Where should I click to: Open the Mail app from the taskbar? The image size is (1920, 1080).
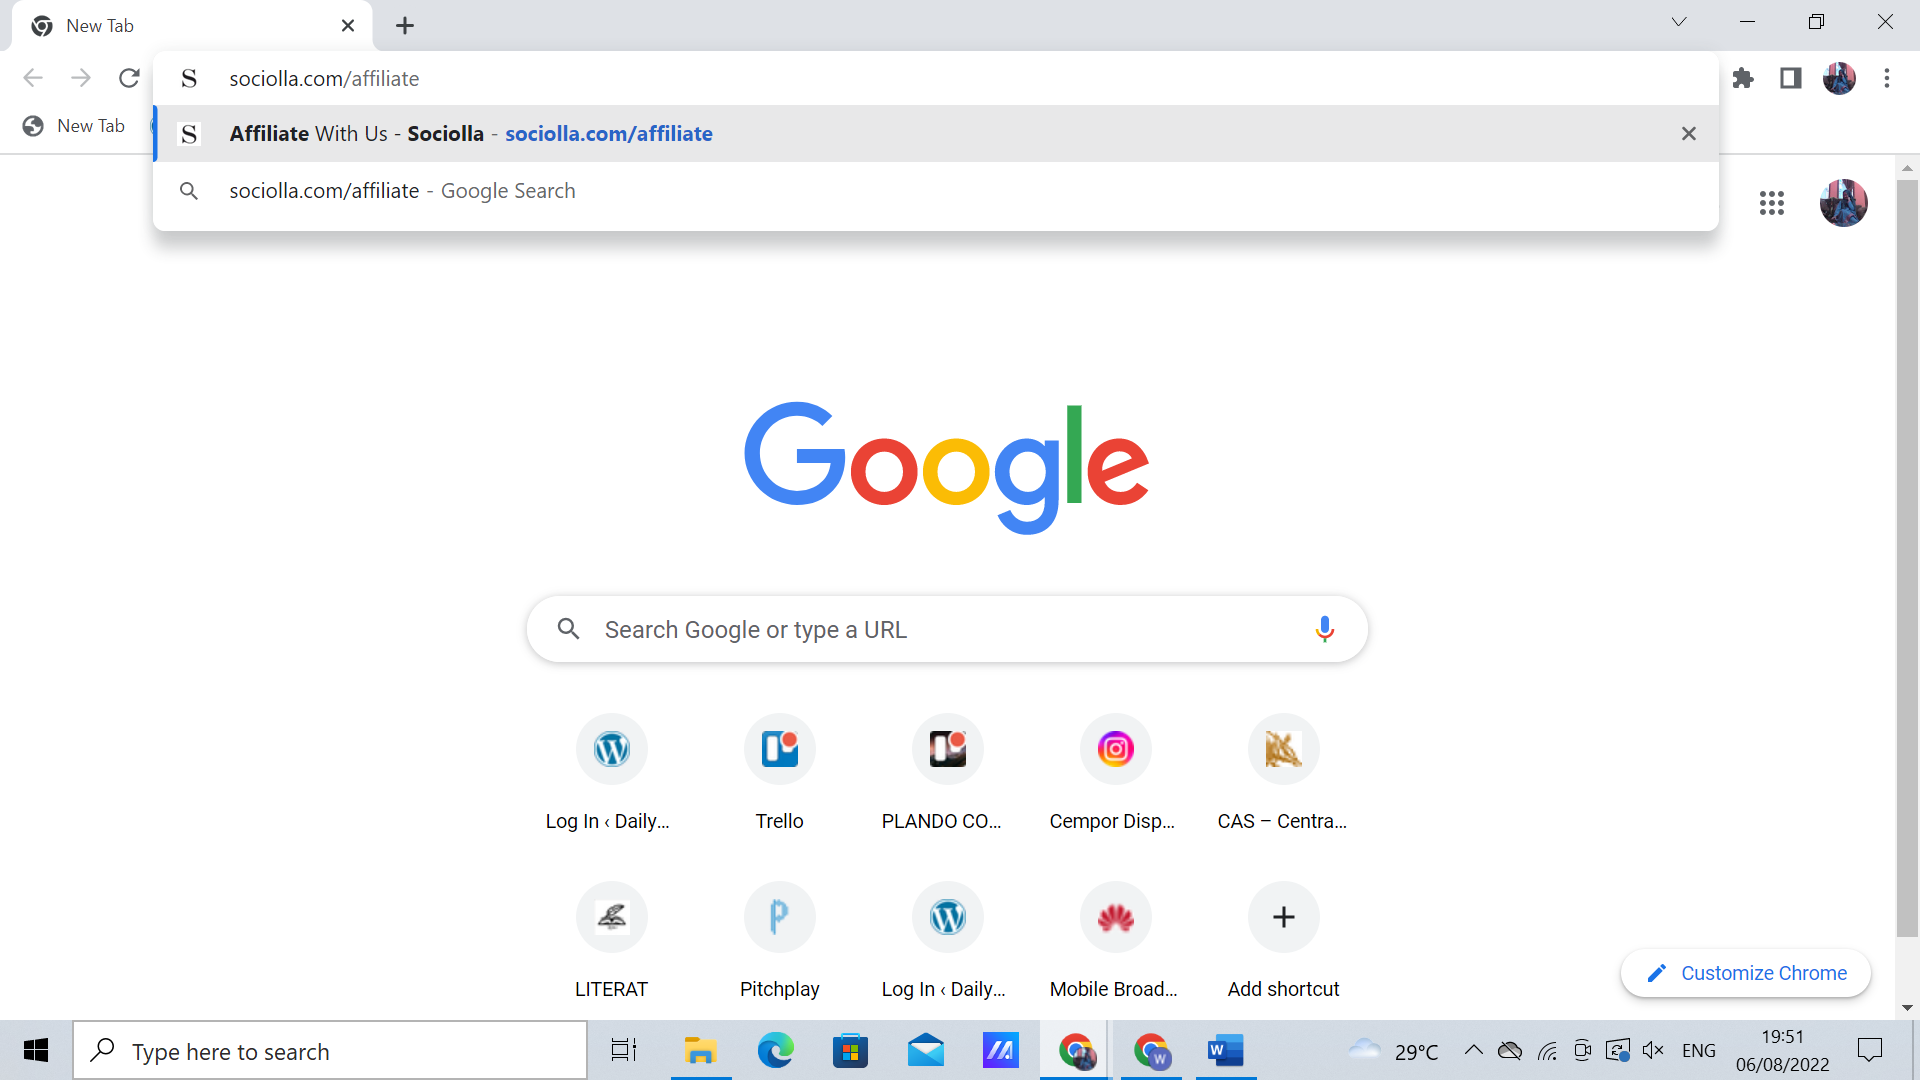tap(926, 1050)
